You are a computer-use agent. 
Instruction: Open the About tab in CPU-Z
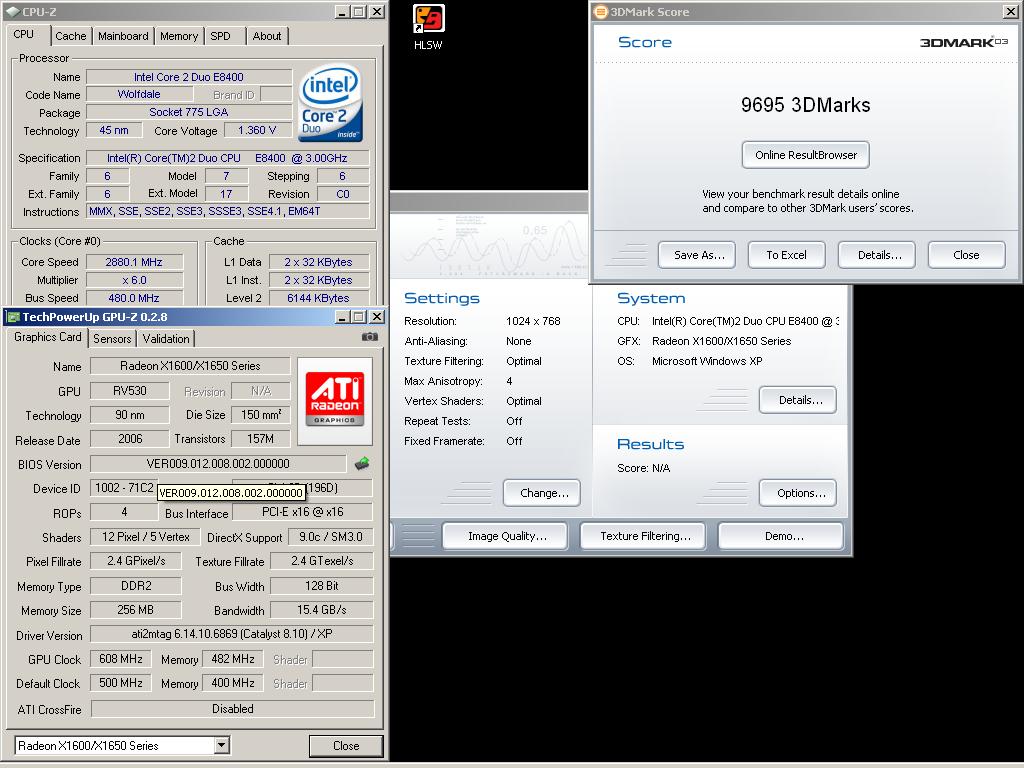point(266,36)
